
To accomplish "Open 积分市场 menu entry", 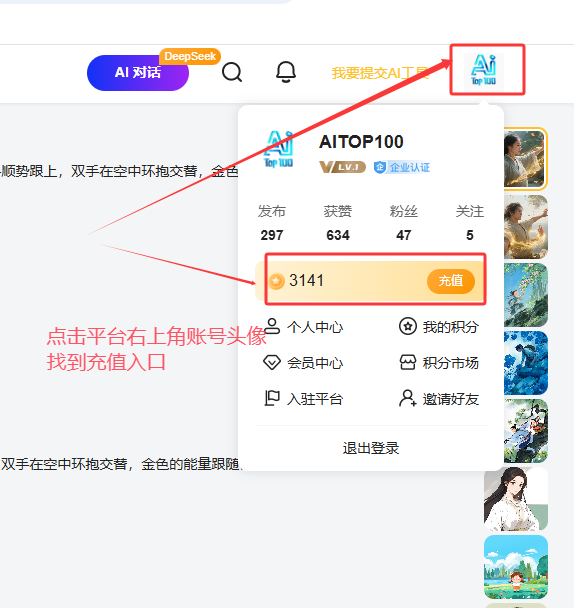I will coord(439,363).
